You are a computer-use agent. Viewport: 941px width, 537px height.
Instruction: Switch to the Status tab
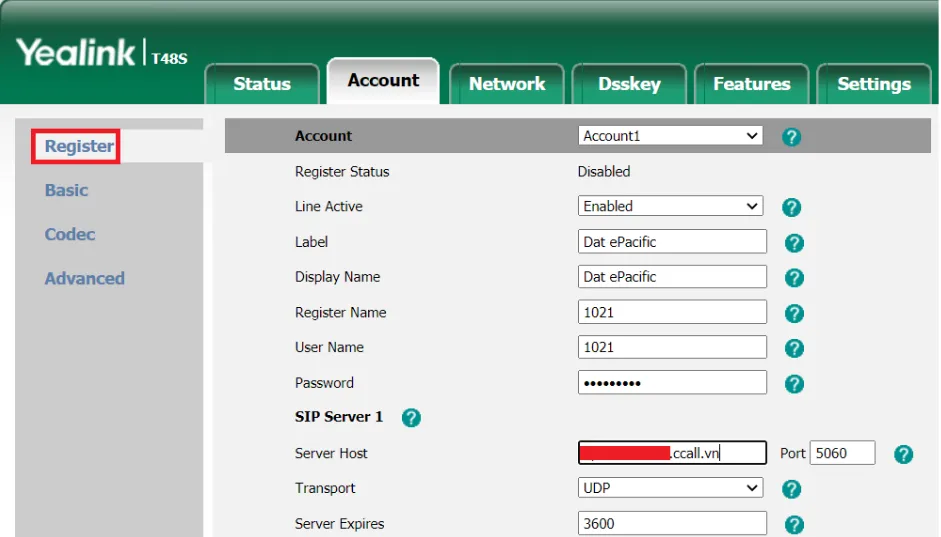(262, 83)
